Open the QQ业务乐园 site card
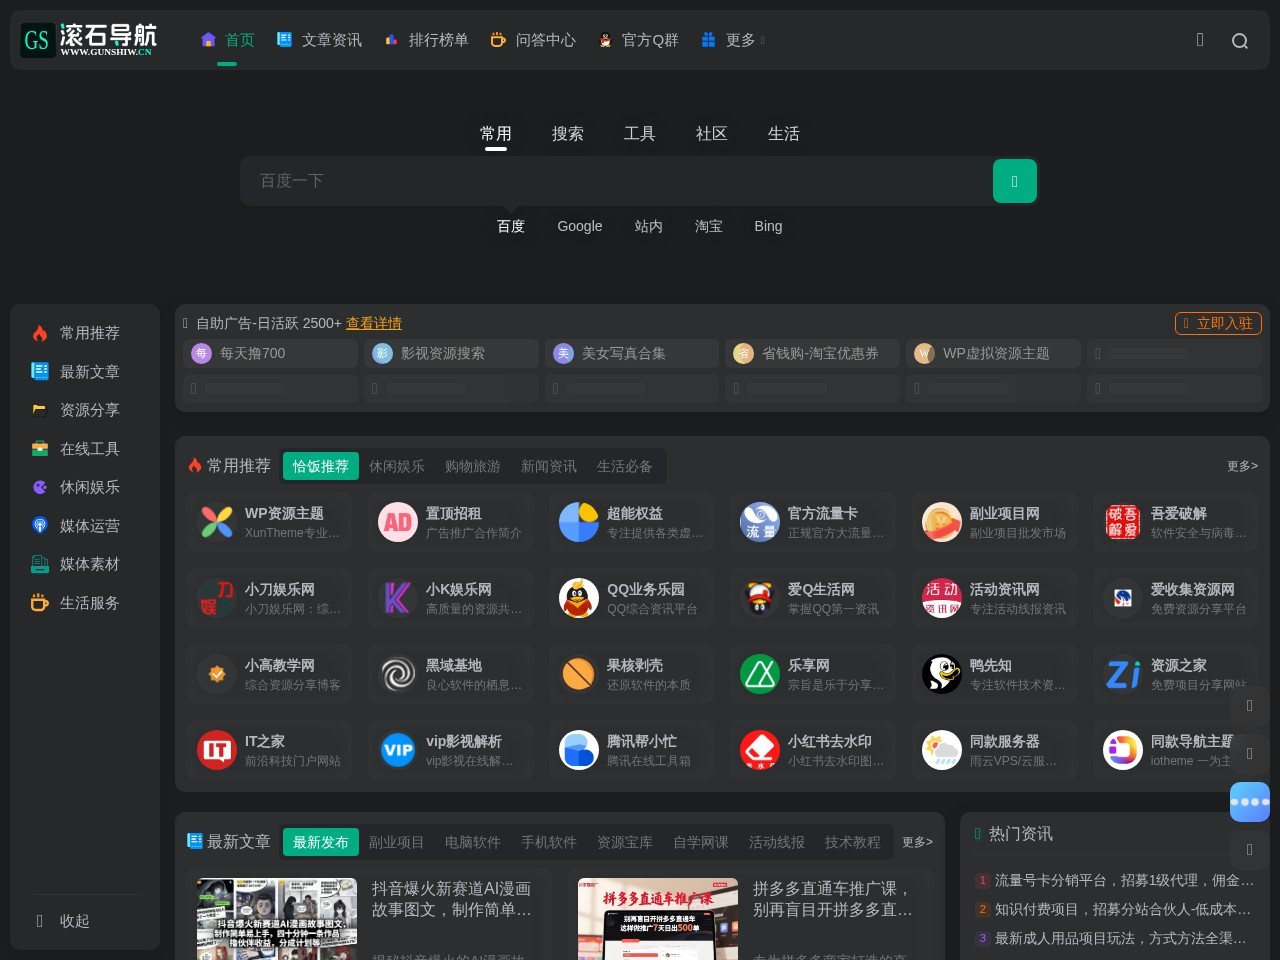Viewport: 1280px width, 960px height. [631, 598]
